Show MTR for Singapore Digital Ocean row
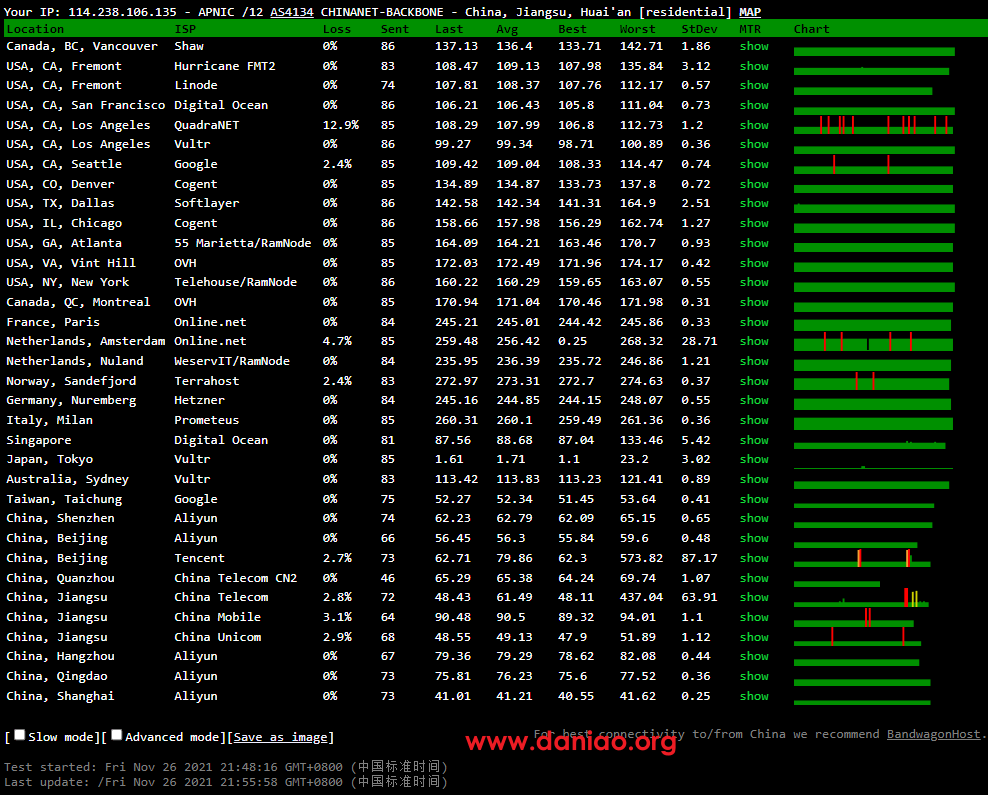 (754, 440)
